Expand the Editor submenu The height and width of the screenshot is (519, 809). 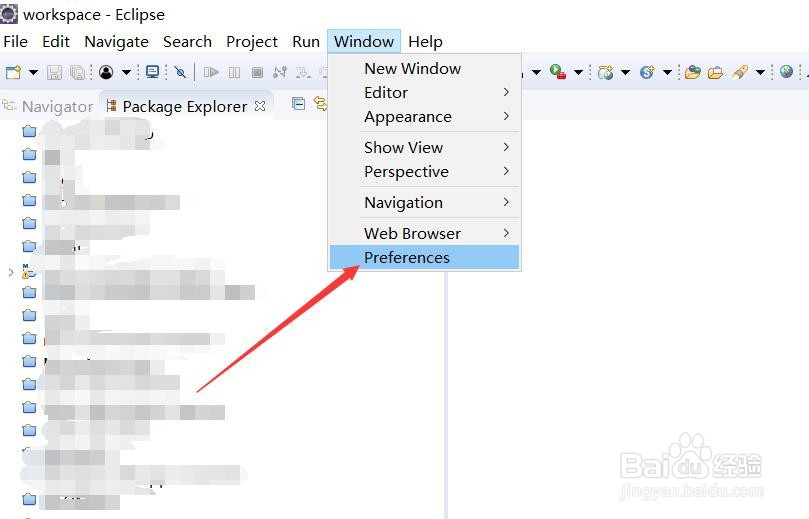pyautogui.click(x=424, y=92)
